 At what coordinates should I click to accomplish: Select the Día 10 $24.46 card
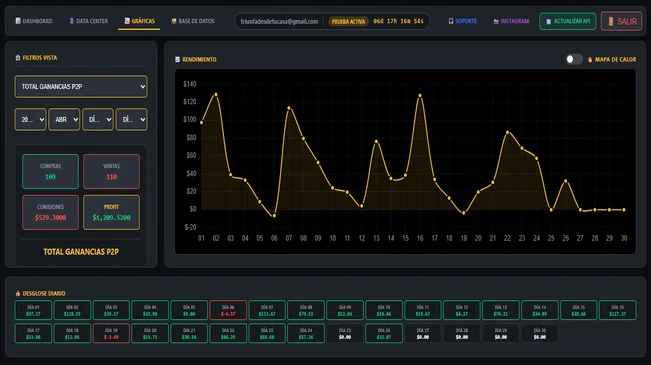click(384, 310)
